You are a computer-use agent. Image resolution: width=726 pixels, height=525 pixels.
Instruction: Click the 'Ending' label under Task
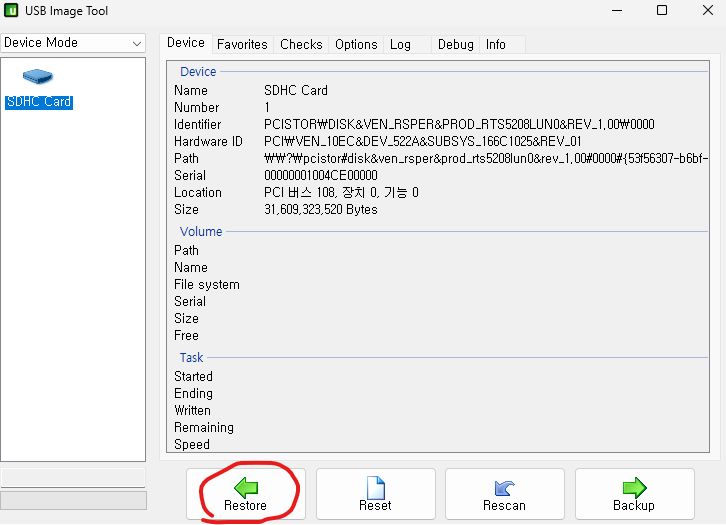(x=194, y=394)
